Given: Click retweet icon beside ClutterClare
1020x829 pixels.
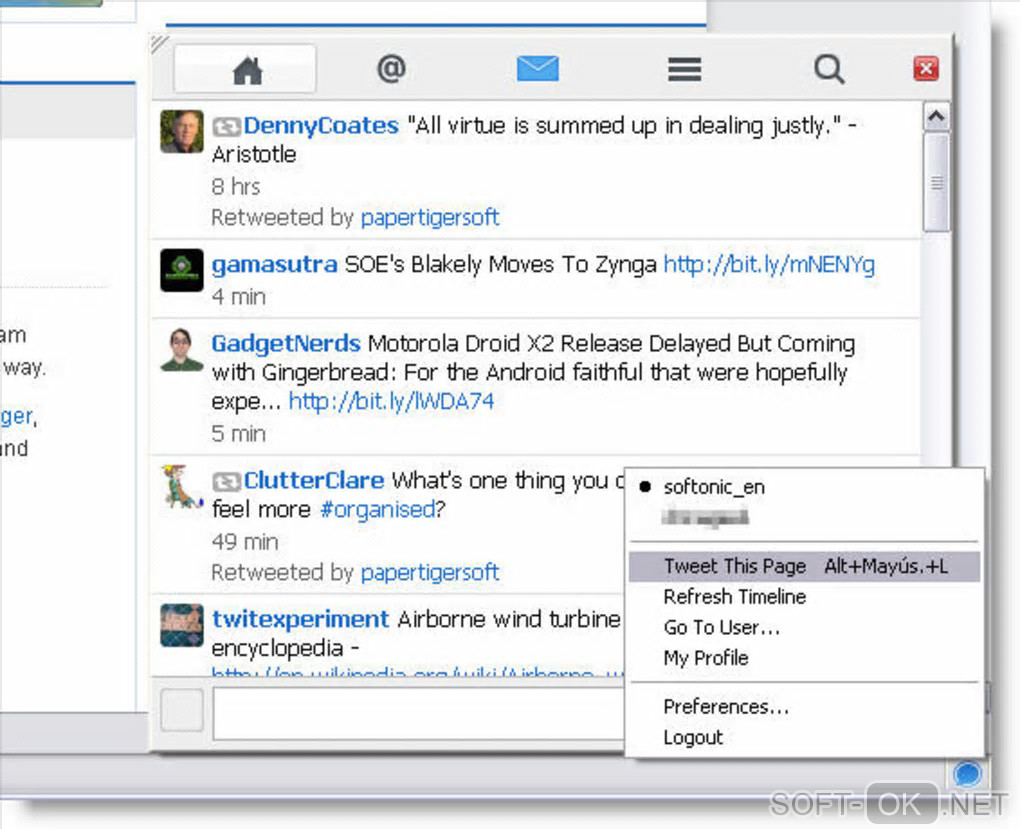Looking at the screenshot, I should [x=226, y=482].
